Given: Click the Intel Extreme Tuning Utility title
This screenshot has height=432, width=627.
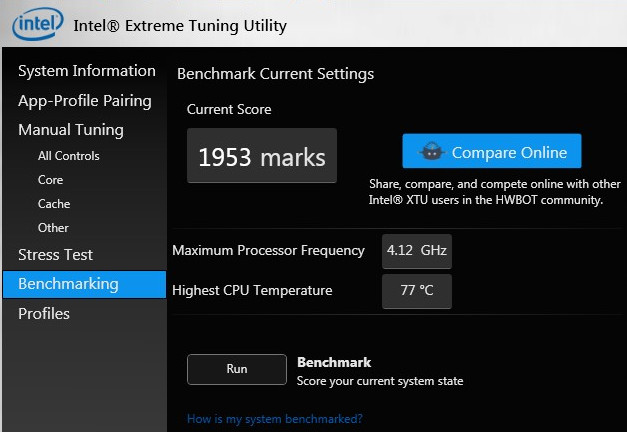Looking at the screenshot, I should [x=180, y=25].
